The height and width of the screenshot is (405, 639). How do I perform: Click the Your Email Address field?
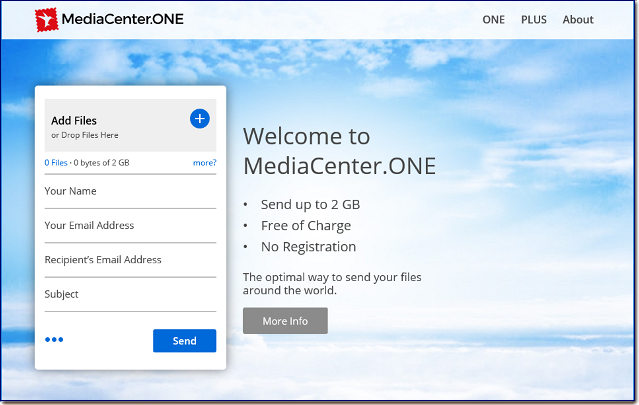[x=130, y=226]
